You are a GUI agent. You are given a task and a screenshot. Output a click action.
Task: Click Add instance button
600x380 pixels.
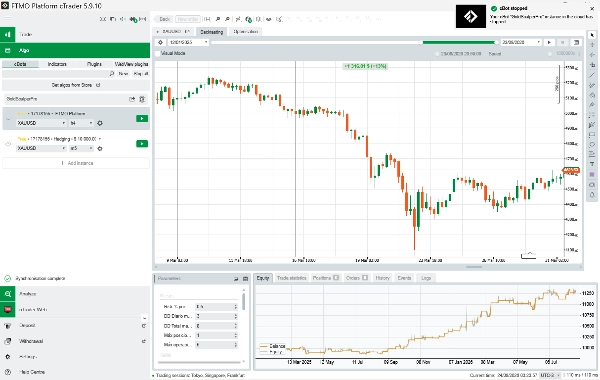click(x=76, y=163)
